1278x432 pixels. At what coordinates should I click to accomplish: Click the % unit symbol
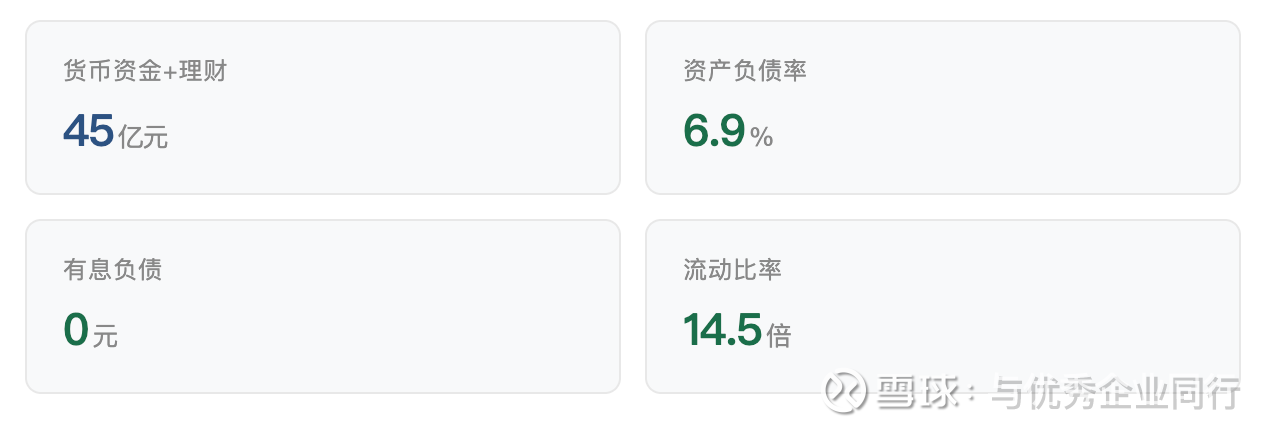[762, 137]
